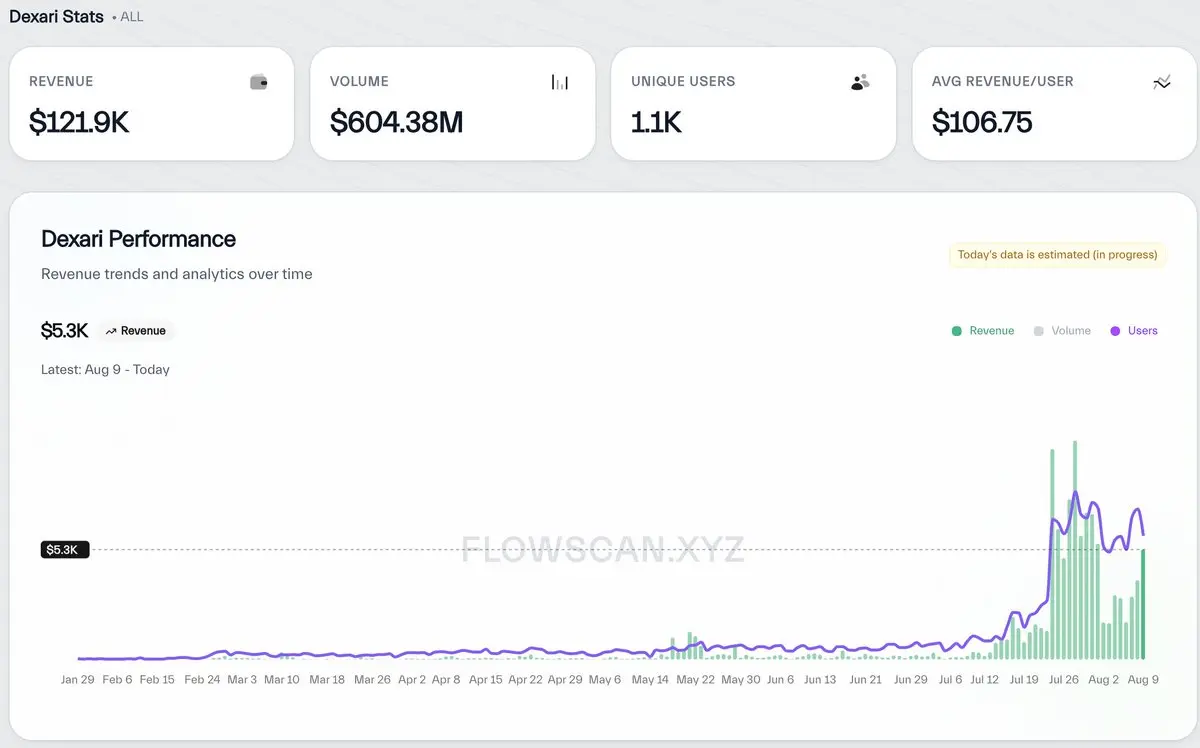Click the purple Users legend dot

[x=1115, y=331]
